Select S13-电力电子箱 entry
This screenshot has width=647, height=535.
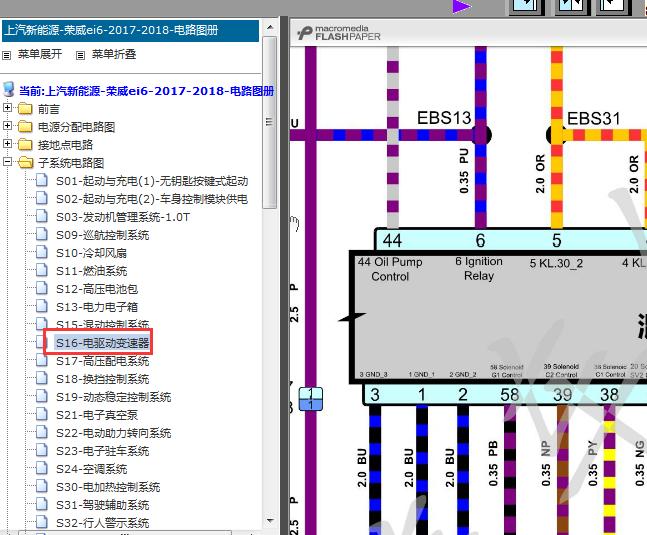tap(97, 307)
